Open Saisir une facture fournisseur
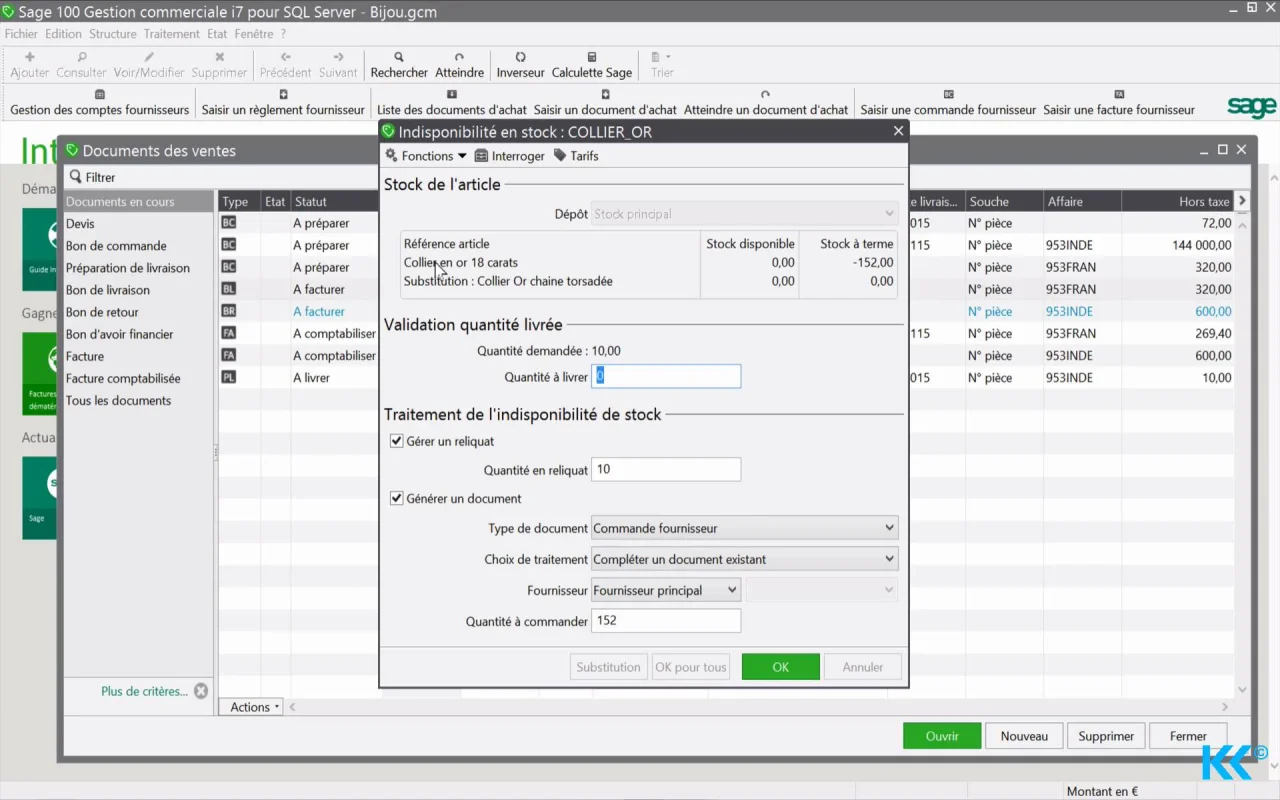The height and width of the screenshot is (800, 1280). point(1119,103)
